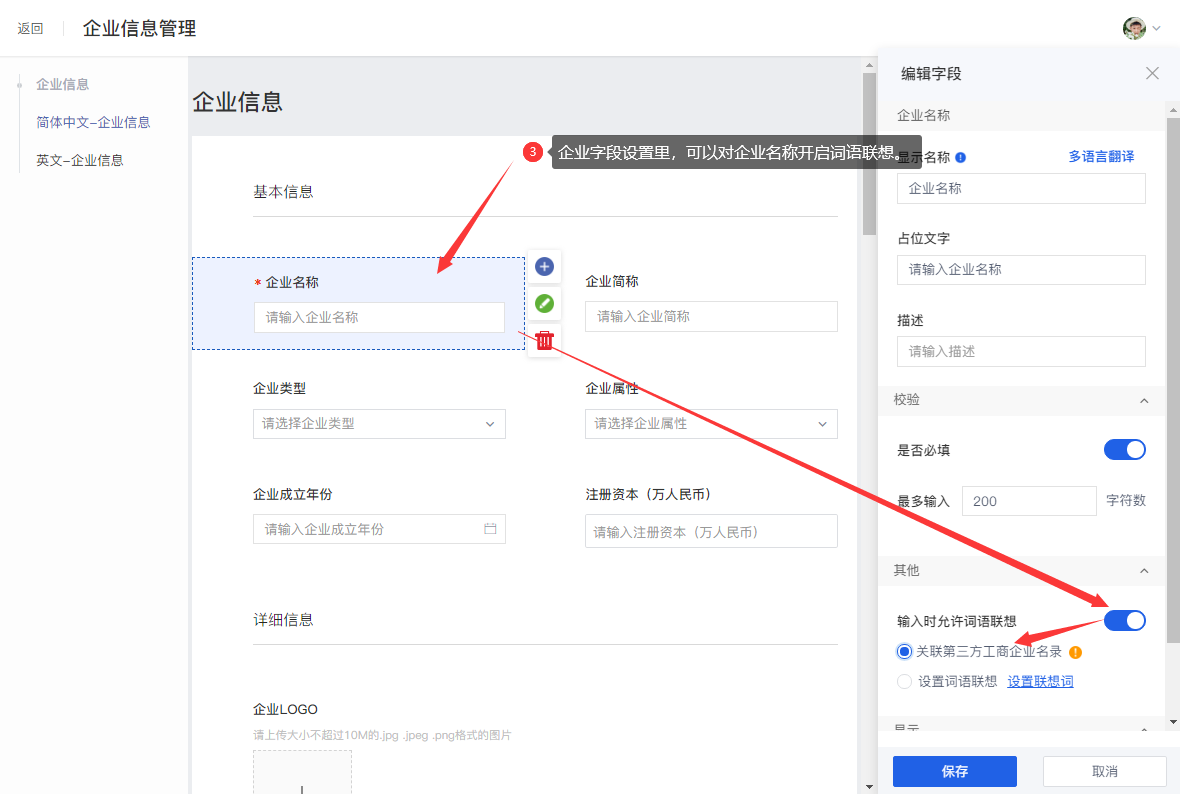The width and height of the screenshot is (1180, 794).
Task: Click the 保存 save button
Action: tap(954, 771)
